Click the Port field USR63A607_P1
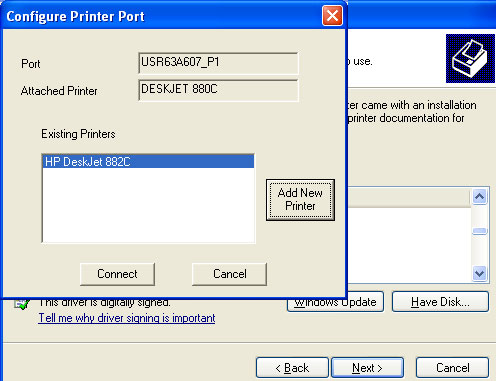 [218, 63]
